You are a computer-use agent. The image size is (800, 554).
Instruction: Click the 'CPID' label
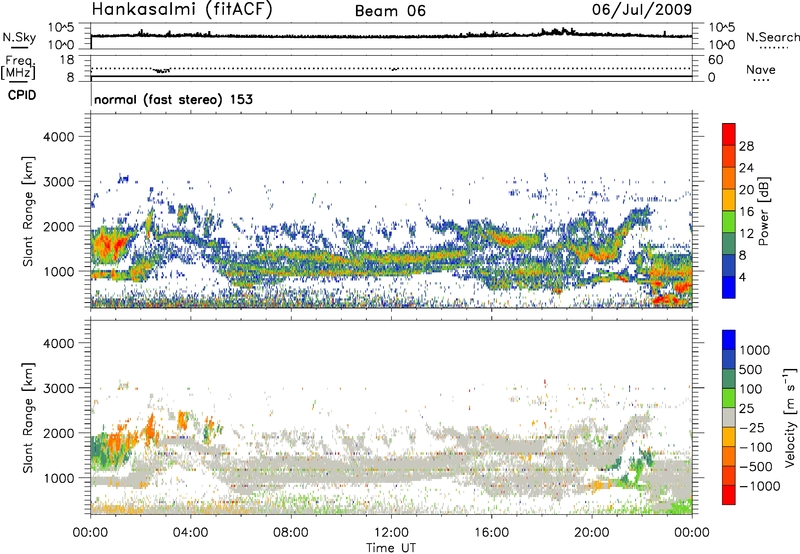(x=22, y=95)
